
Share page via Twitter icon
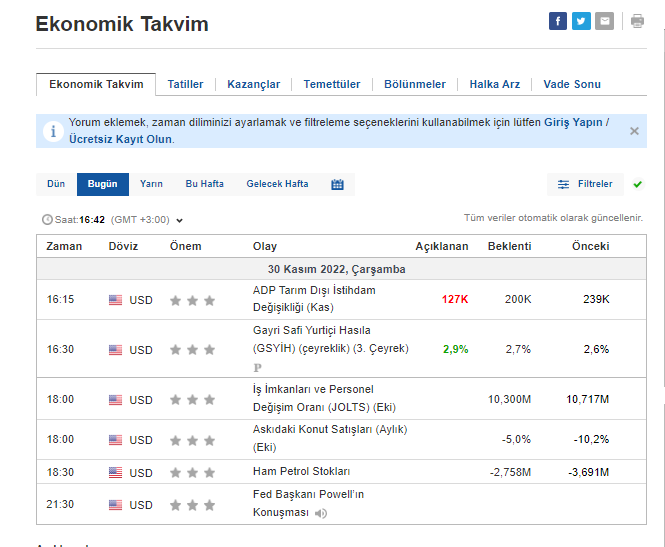(581, 21)
